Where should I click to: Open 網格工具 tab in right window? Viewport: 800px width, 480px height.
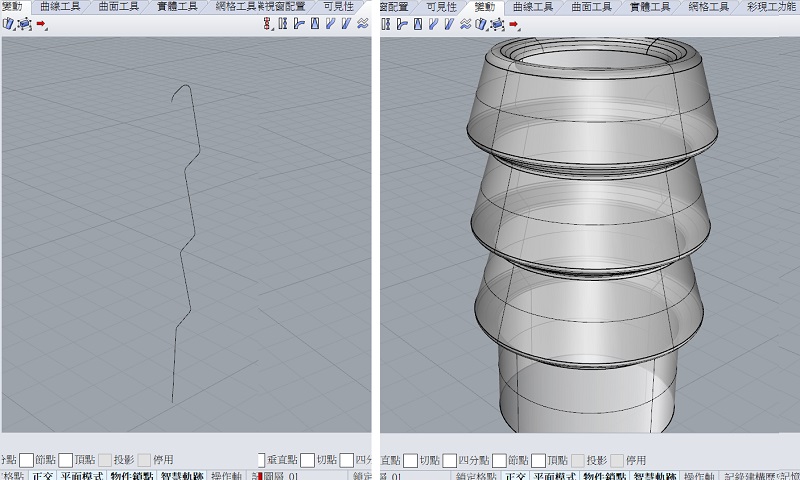click(709, 7)
